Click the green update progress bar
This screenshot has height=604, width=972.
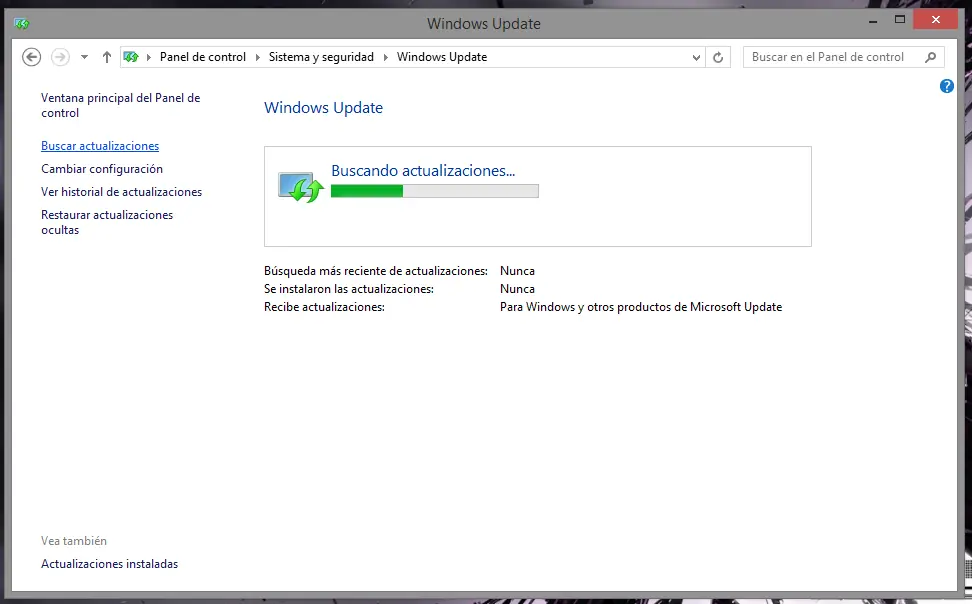coord(435,191)
